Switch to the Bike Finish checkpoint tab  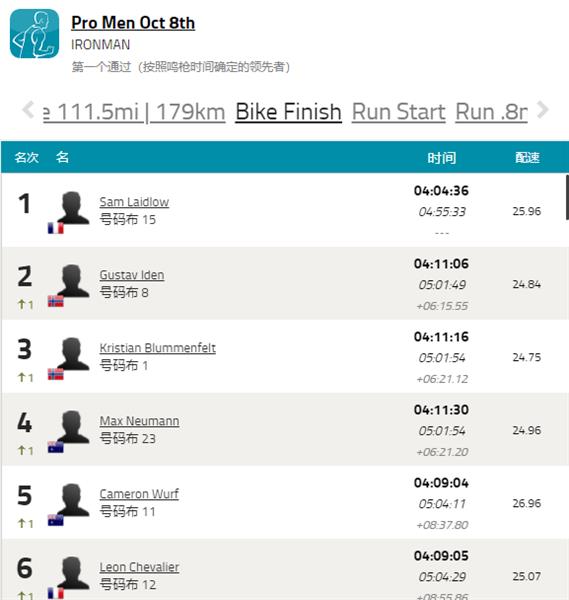tap(289, 112)
